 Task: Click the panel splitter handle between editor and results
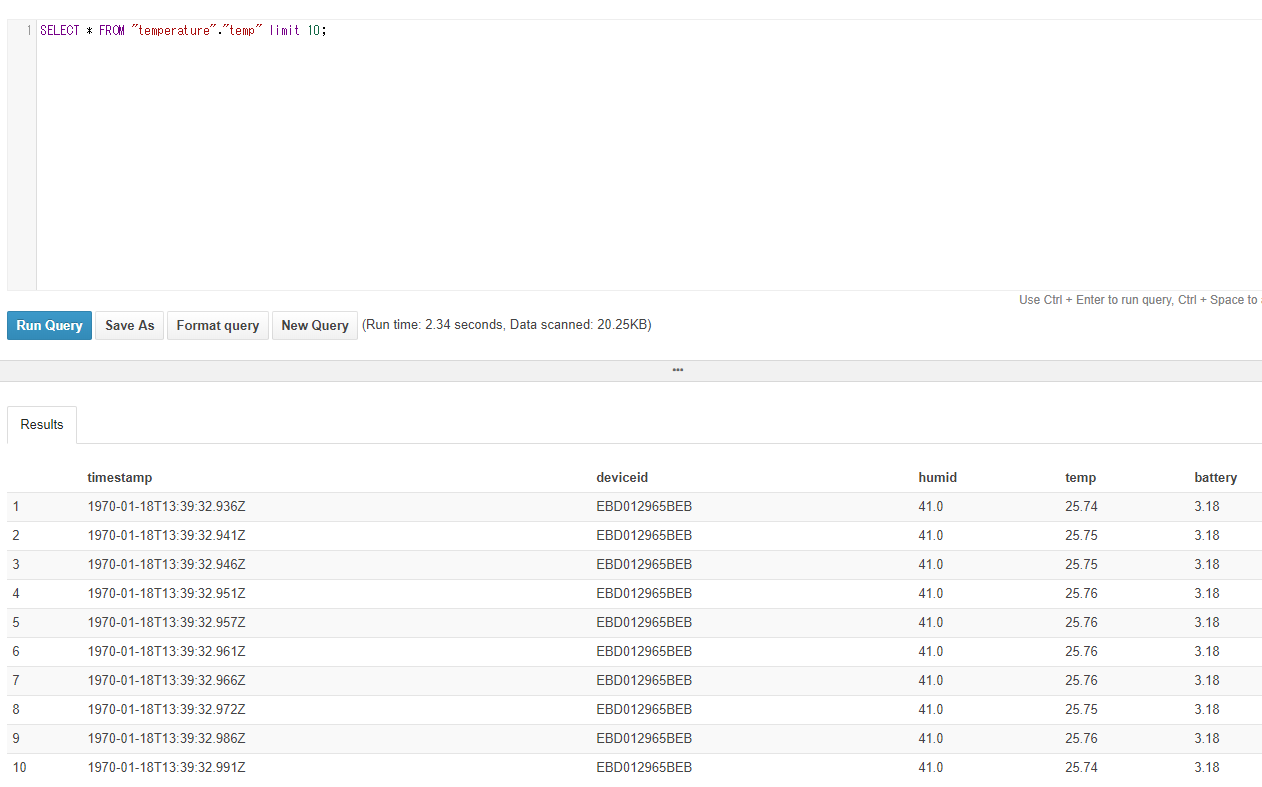[x=677, y=370]
